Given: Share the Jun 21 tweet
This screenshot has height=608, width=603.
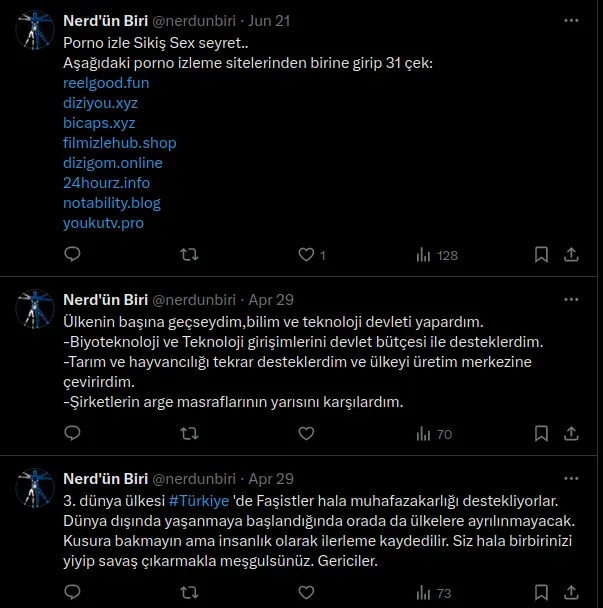Looking at the screenshot, I should [x=571, y=255].
